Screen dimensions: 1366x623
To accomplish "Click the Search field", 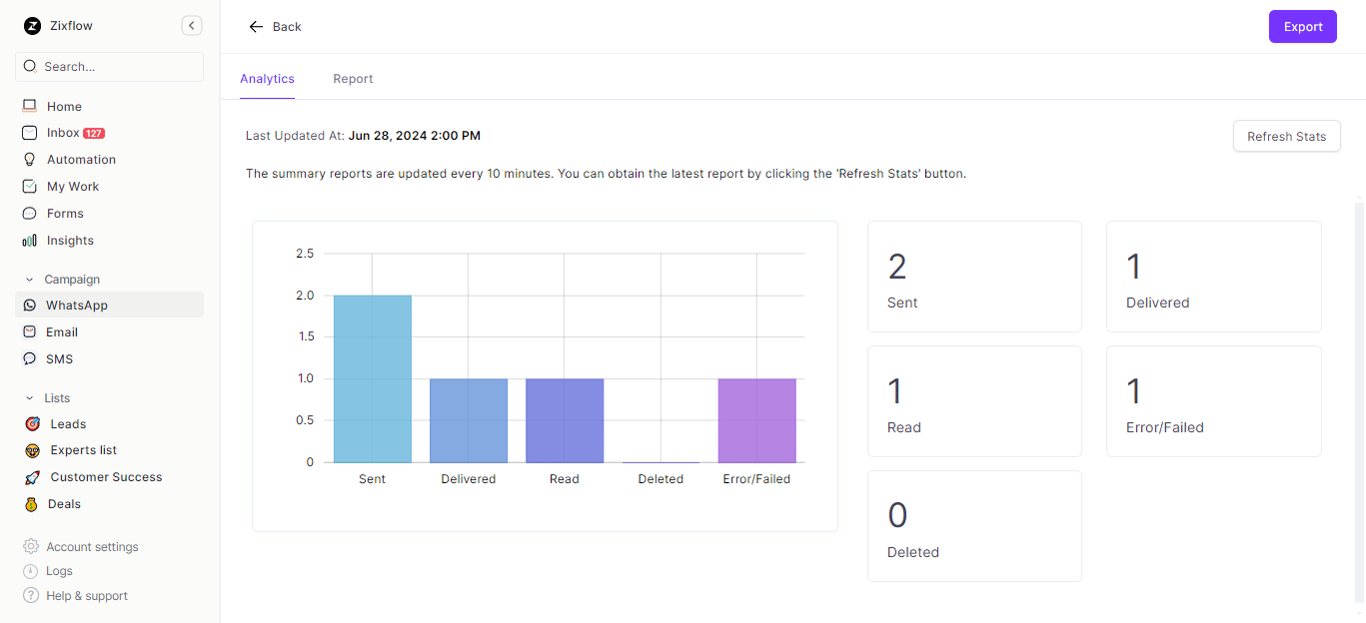I will (108, 66).
